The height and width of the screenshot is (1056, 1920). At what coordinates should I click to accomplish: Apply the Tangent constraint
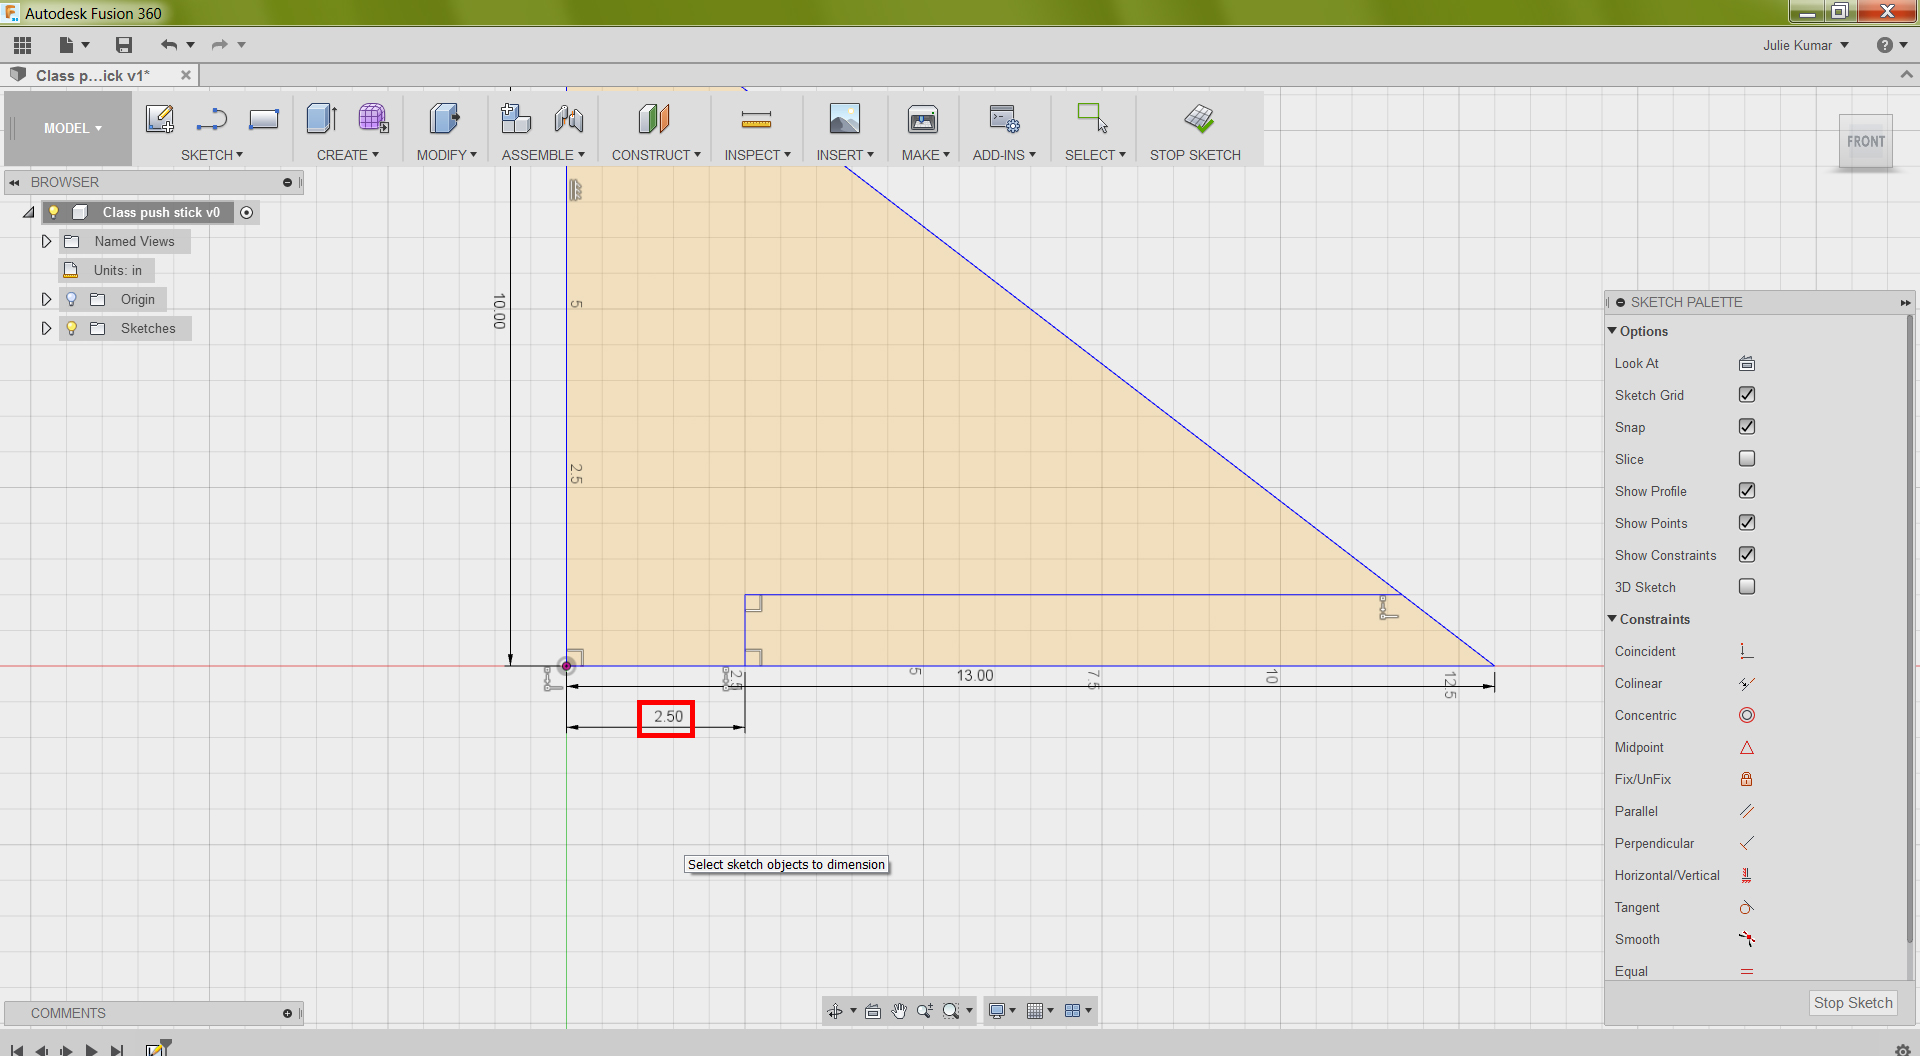[x=1747, y=908]
